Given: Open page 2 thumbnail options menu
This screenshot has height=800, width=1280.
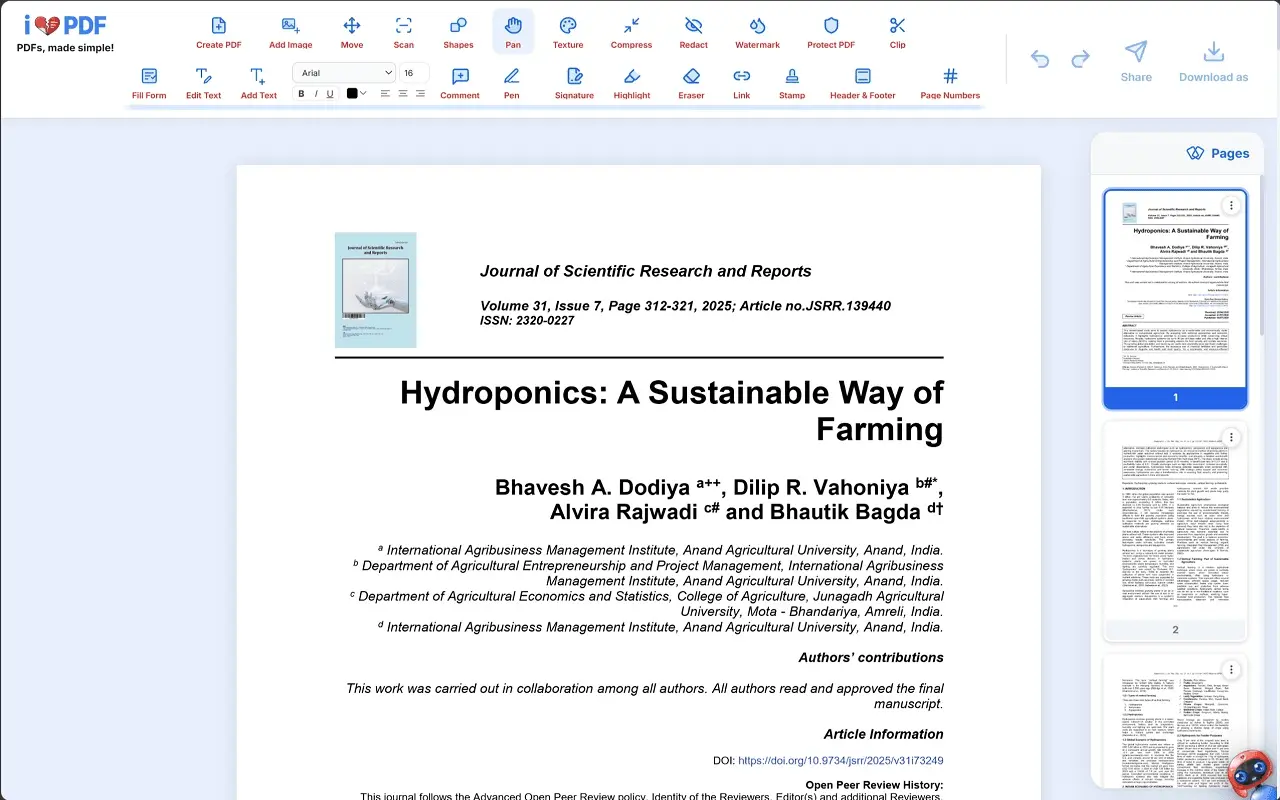Looking at the screenshot, I should pos(1231,438).
